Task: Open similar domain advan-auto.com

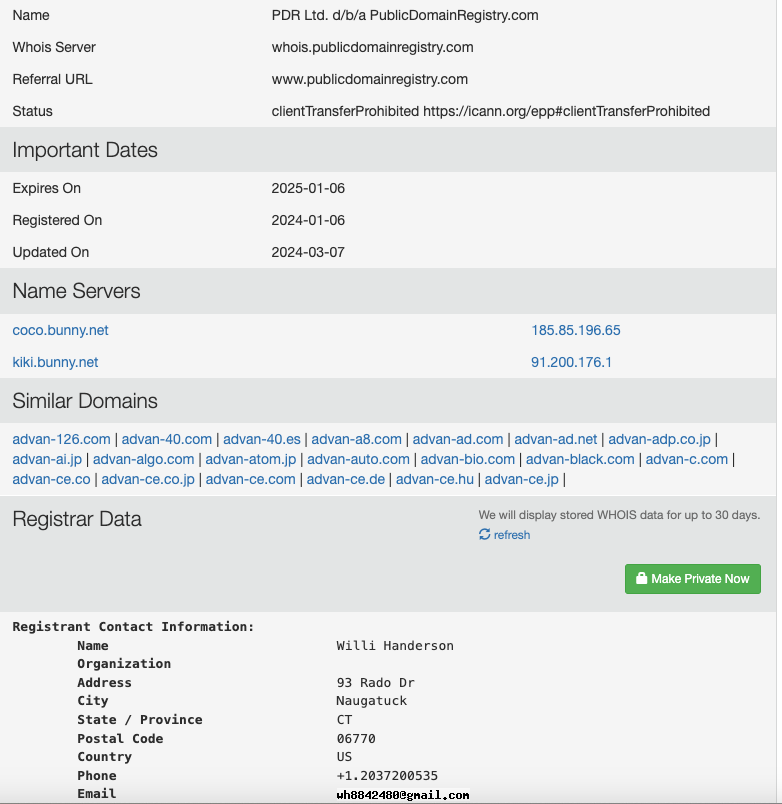Action: pos(358,459)
